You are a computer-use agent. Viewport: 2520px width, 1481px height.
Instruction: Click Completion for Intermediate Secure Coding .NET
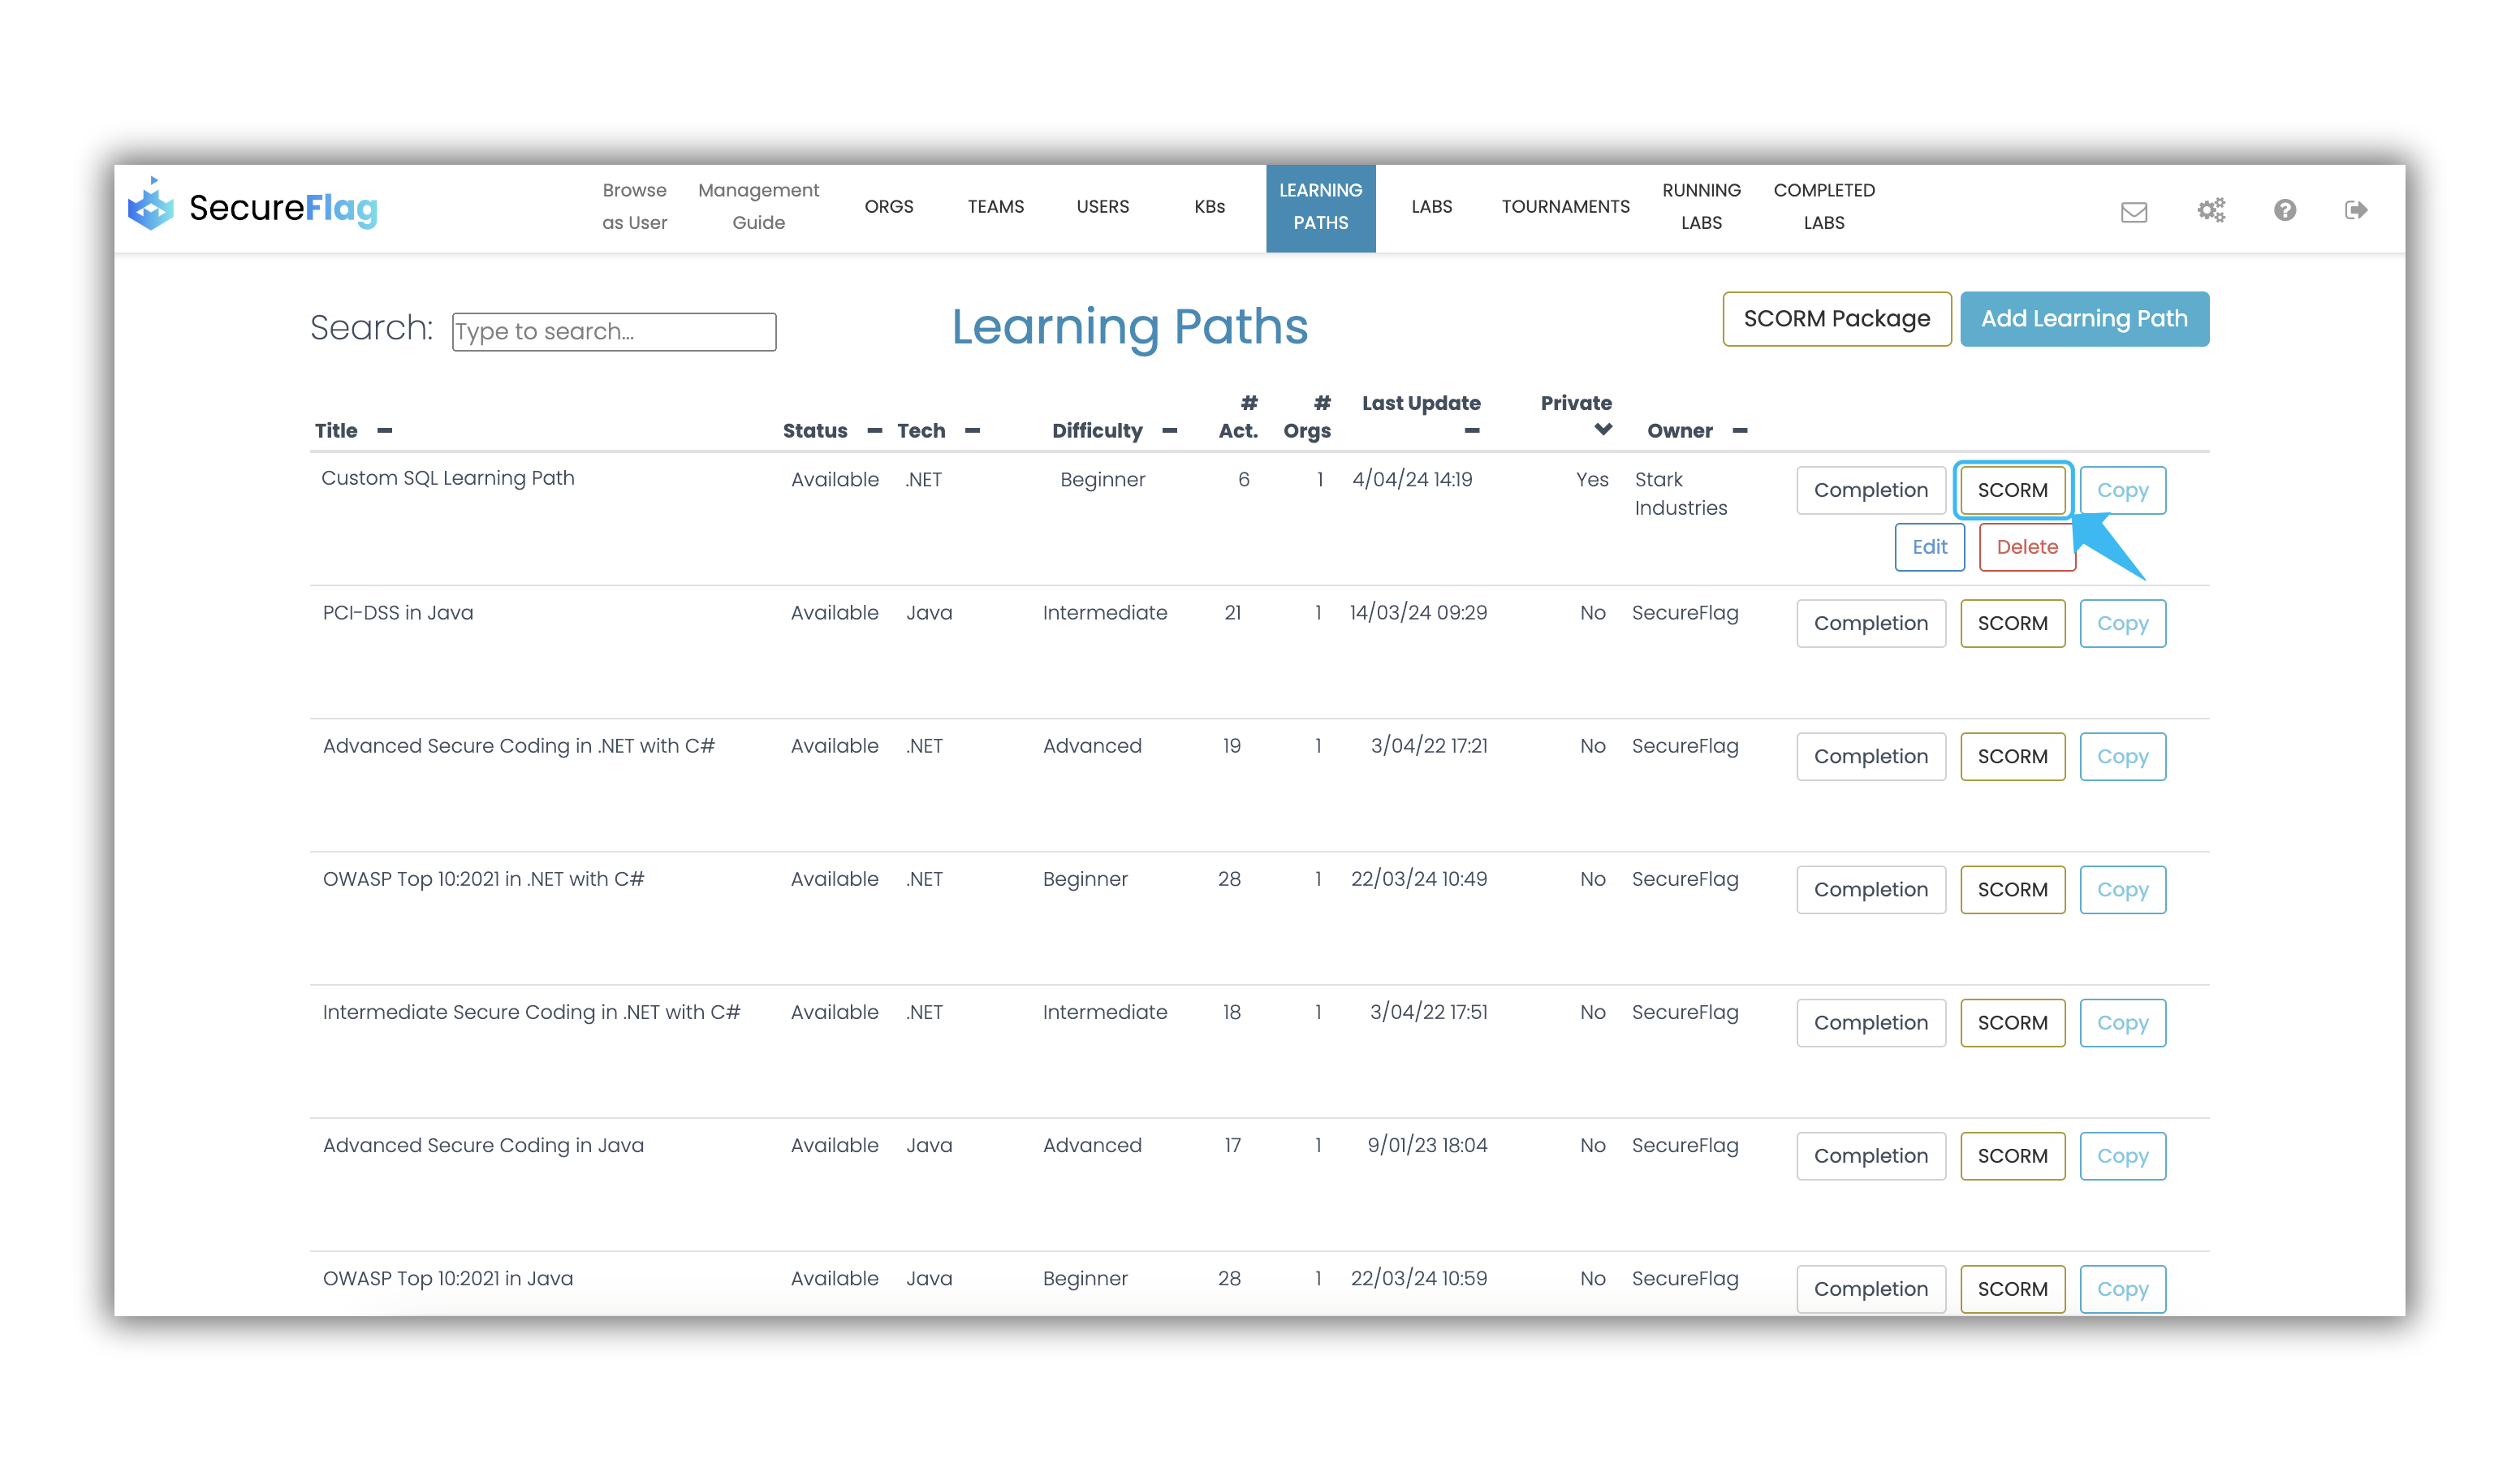pyautogui.click(x=1871, y=1023)
